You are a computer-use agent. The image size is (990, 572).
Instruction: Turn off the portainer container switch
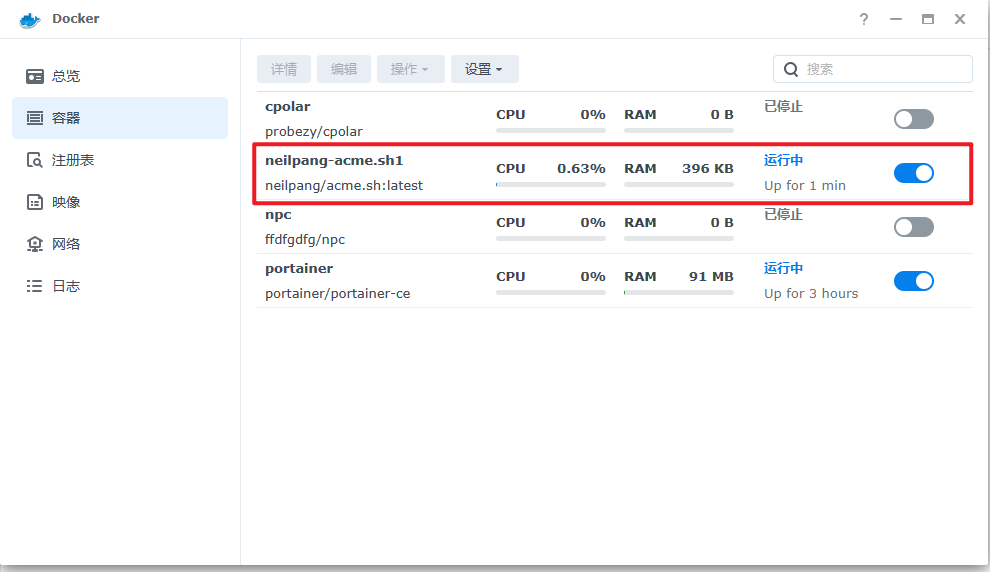click(x=914, y=281)
